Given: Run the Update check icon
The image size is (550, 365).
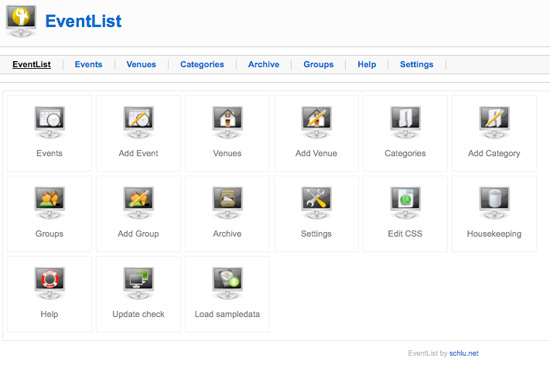Looking at the screenshot, I should (x=139, y=283).
